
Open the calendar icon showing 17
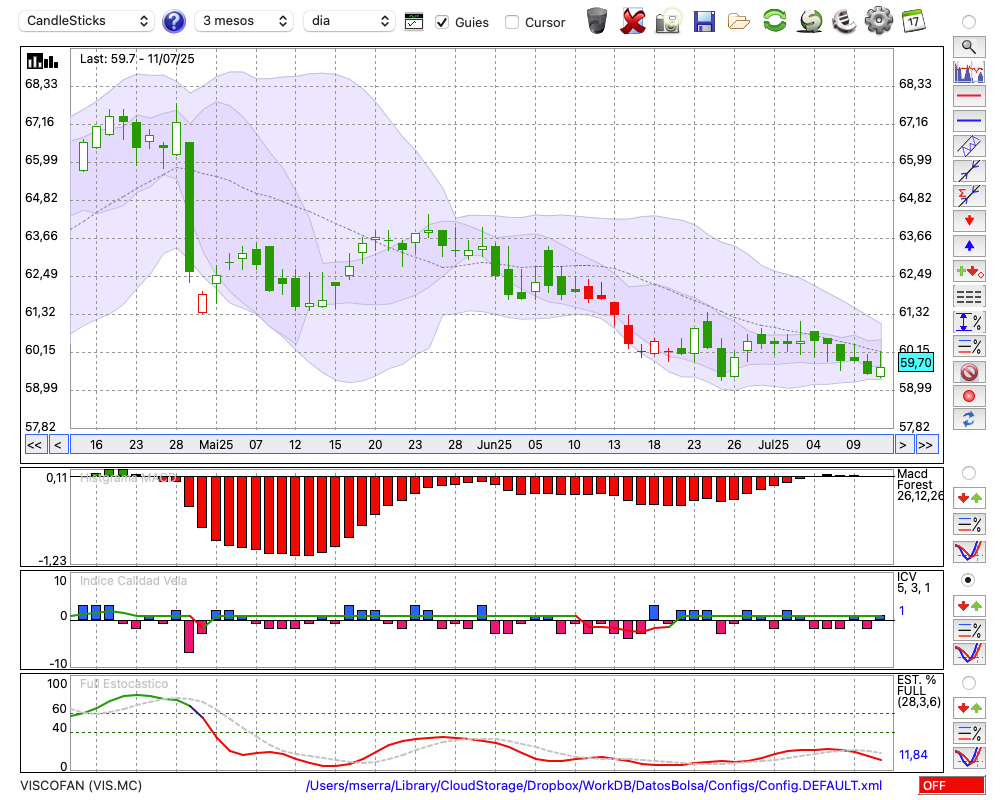pyautogui.click(x=913, y=21)
